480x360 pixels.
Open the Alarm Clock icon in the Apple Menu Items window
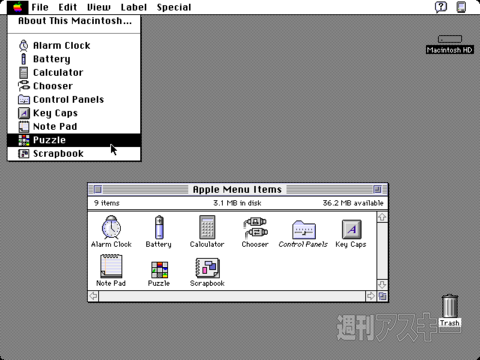coord(111,227)
